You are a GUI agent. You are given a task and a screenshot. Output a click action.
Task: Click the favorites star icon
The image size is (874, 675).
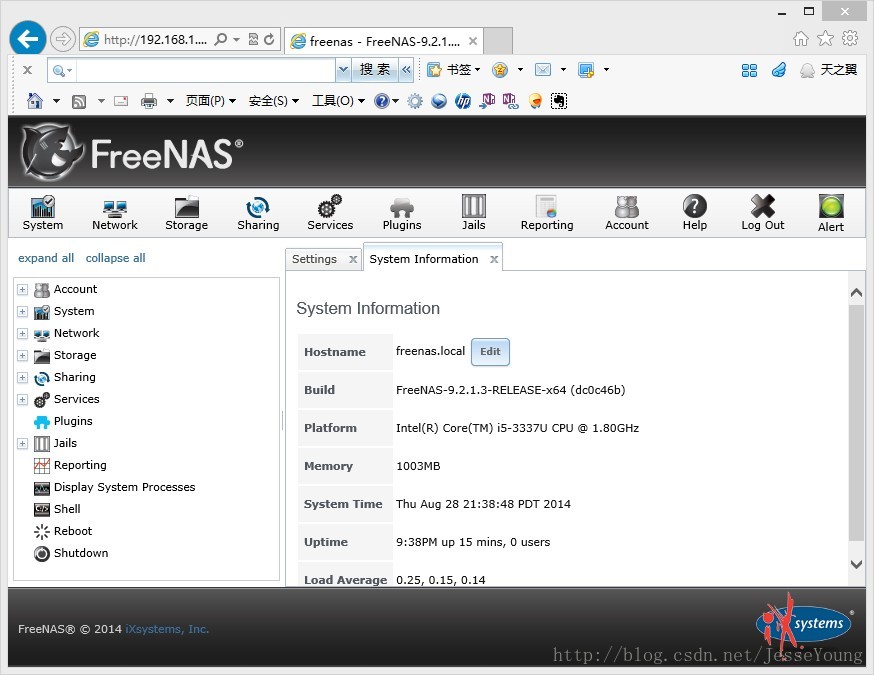coord(826,38)
